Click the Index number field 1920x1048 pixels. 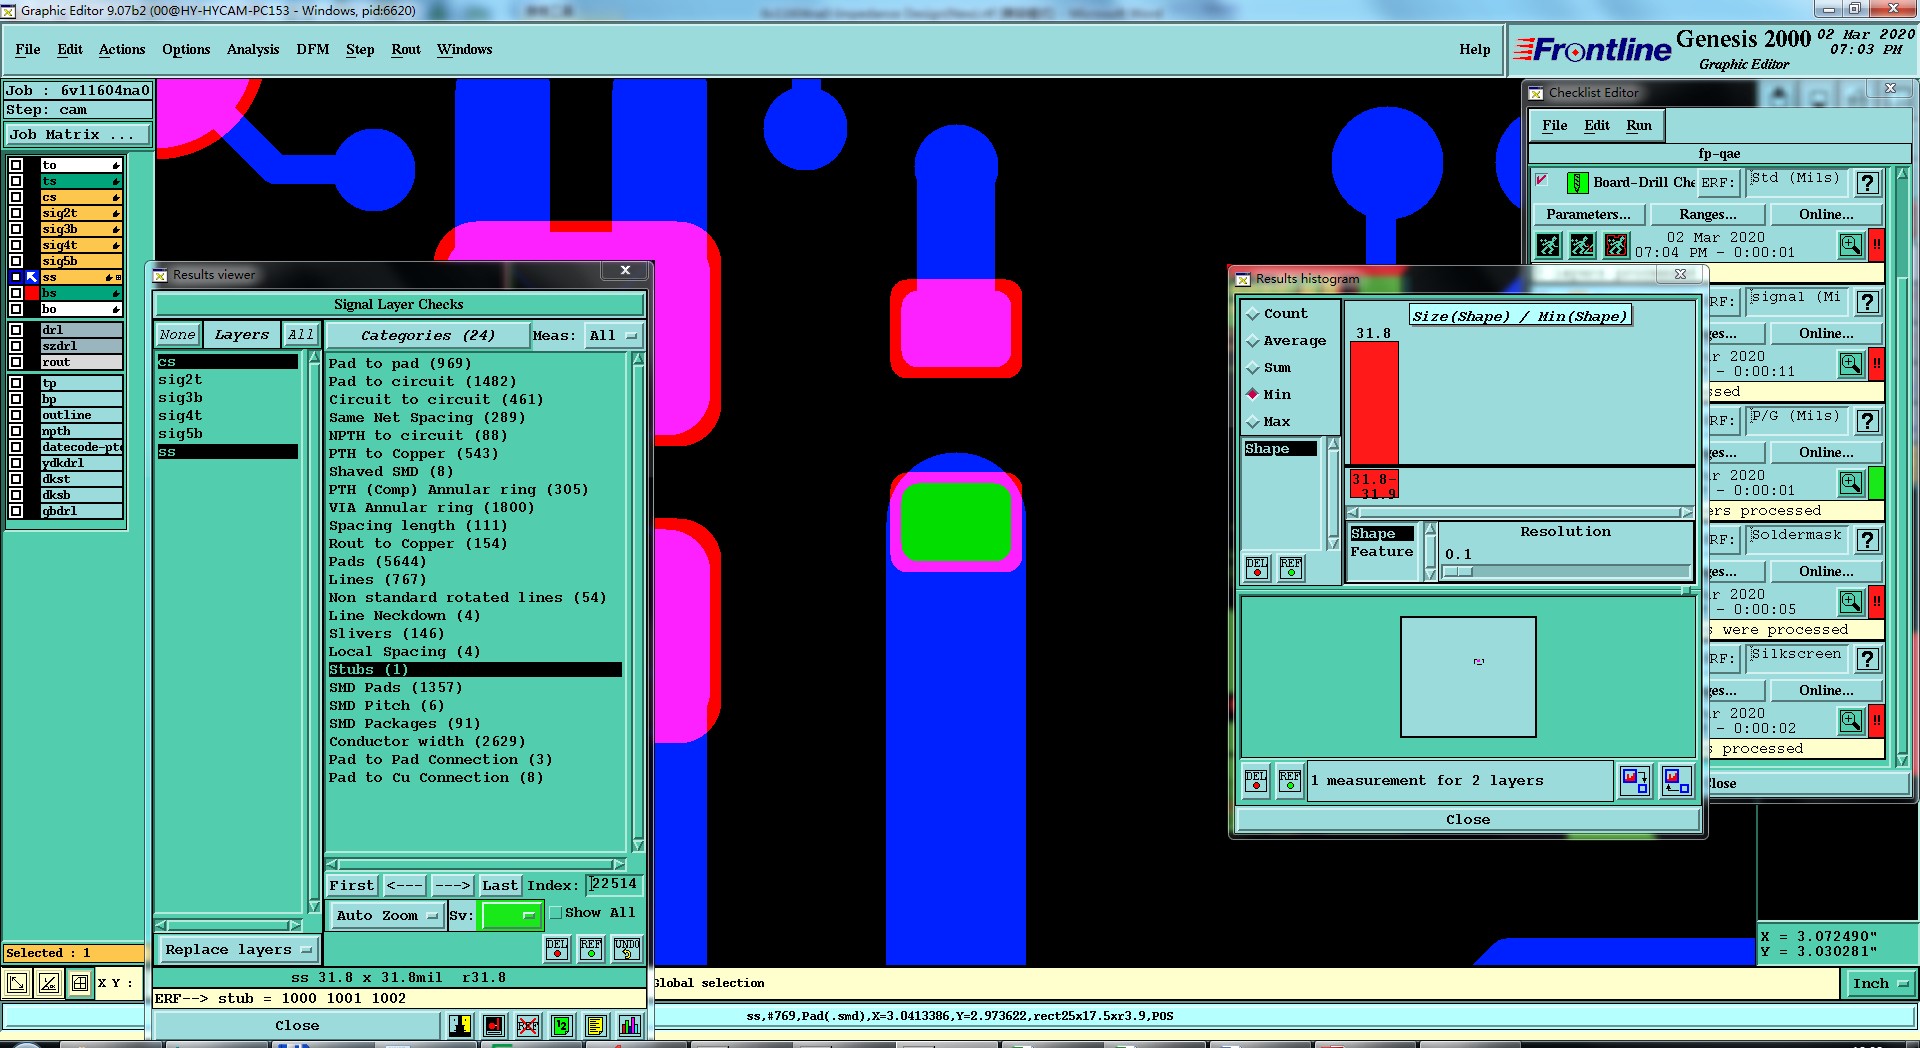coord(613,885)
